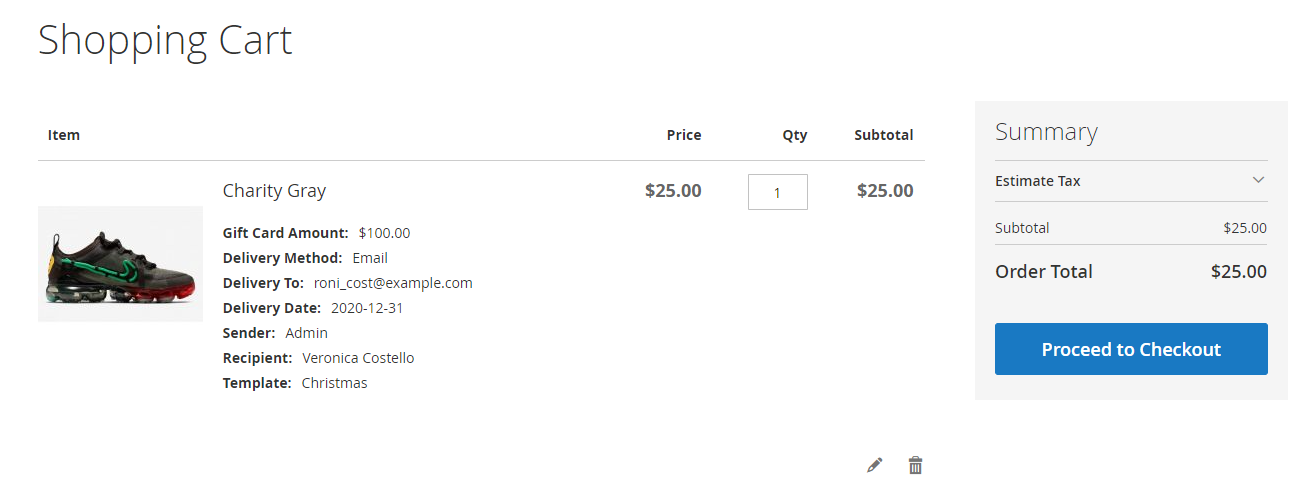Viewport: 1307px width, 483px height.
Task: Click the roni_cost@example.com delivery email
Action: (x=393, y=283)
